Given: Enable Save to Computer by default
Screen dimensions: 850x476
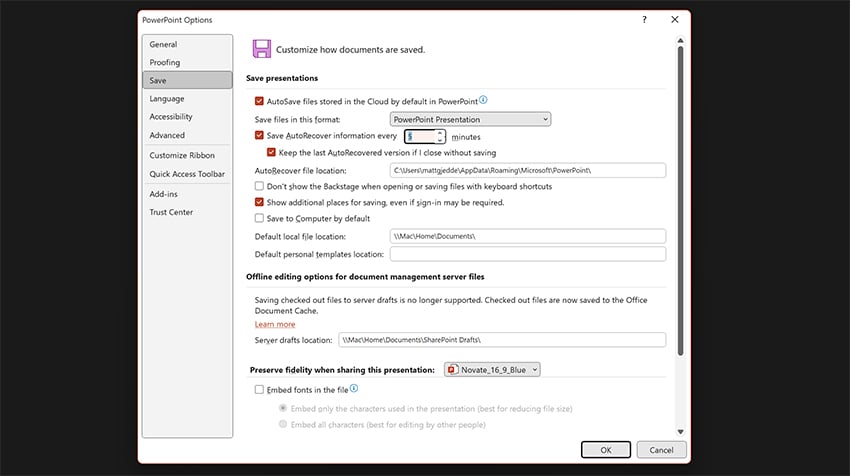Looking at the screenshot, I should pyautogui.click(x=260, y=218).
